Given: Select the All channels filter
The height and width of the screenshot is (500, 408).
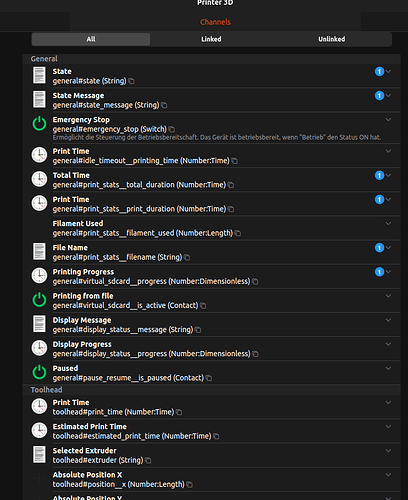Looking at the screenshot, I should coord(91,39).
